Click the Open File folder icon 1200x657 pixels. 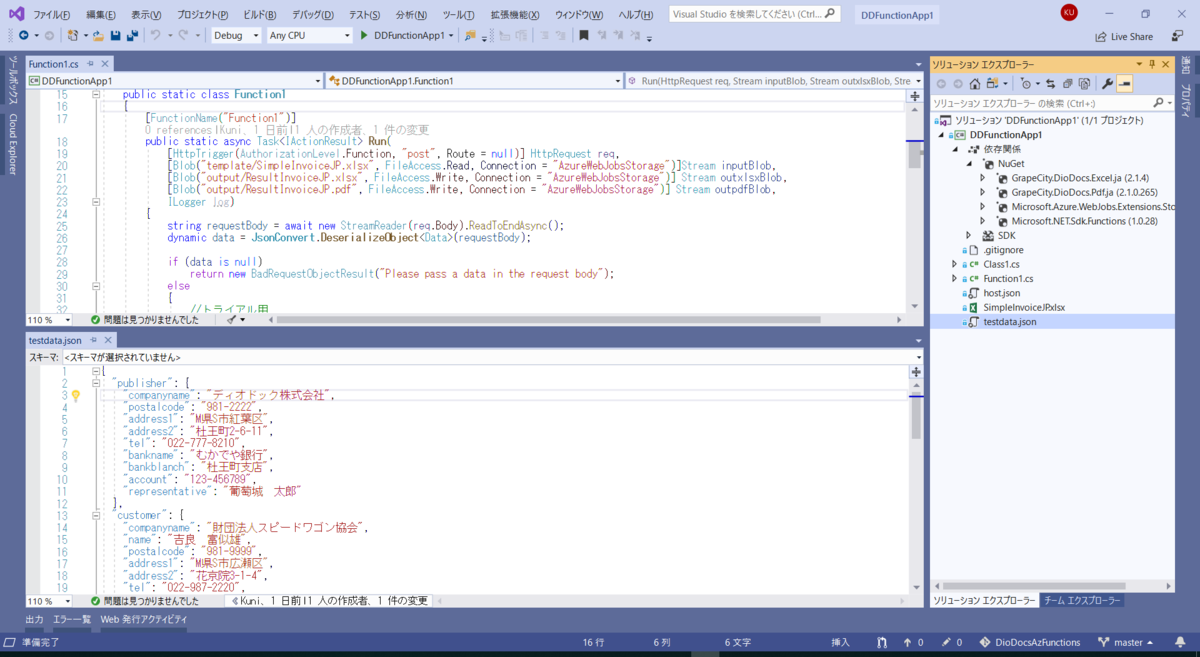point(97,35)
